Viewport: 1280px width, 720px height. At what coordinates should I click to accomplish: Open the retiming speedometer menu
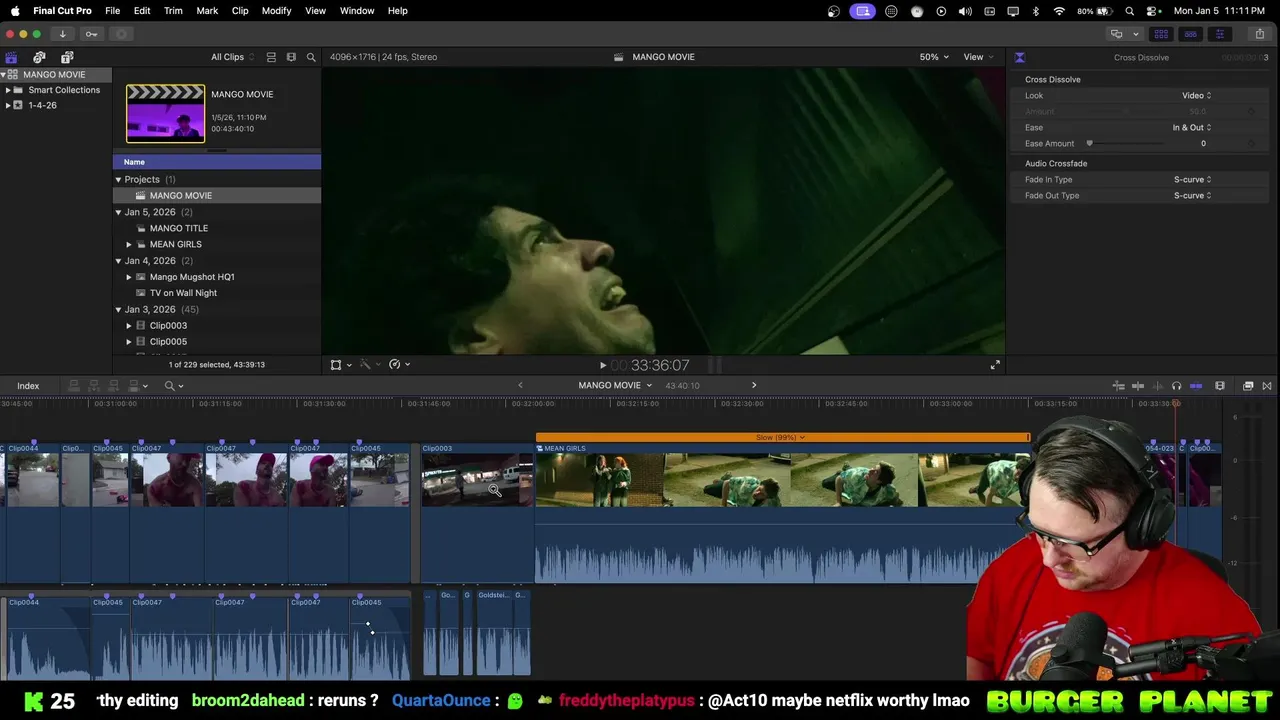399,365
